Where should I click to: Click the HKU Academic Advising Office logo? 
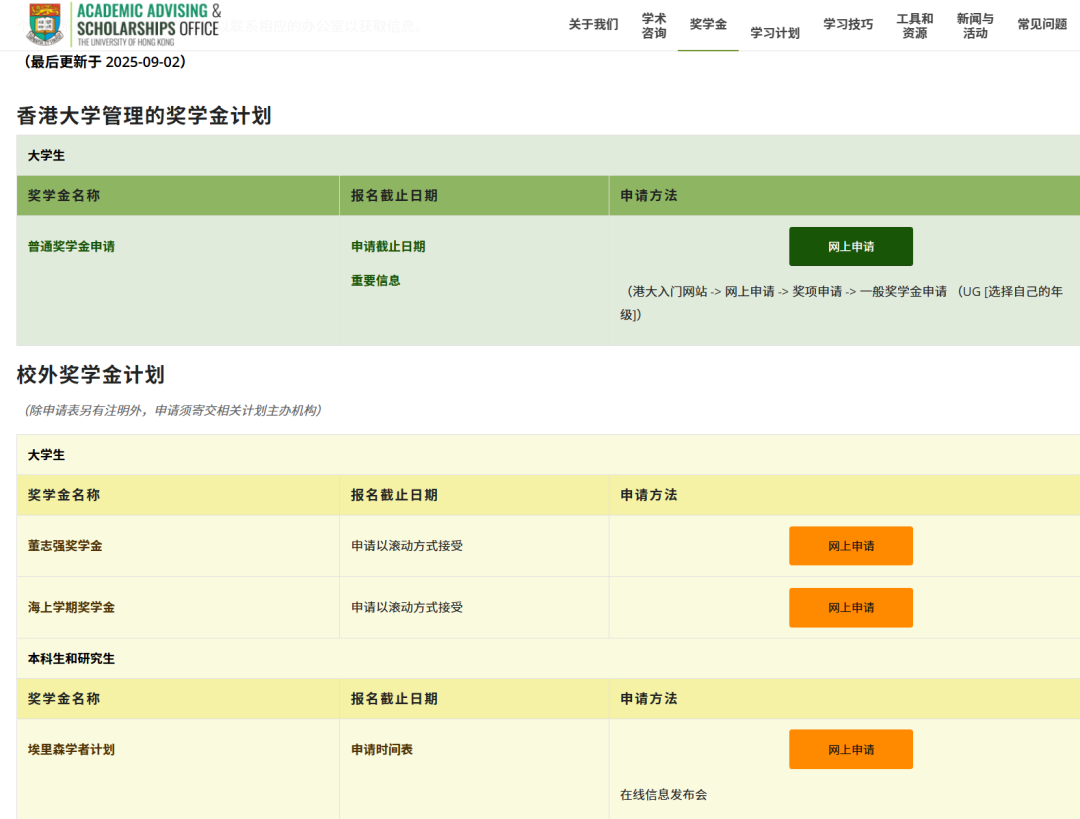coord(123,25)
